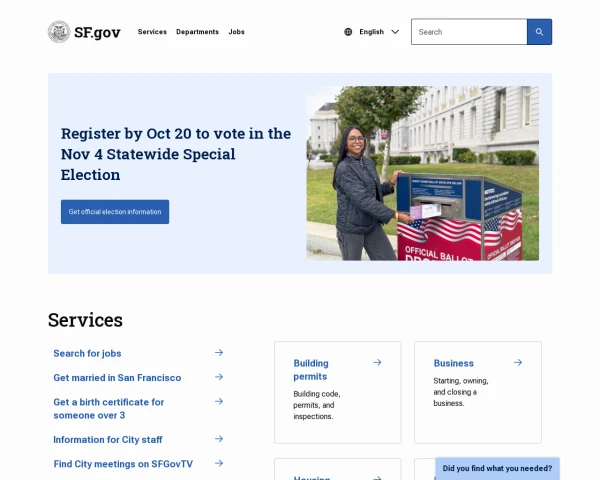This screenshot has height=480, width=600.
Task: Click the SF.gov wordmark text
Action: [x=97, y=33]
